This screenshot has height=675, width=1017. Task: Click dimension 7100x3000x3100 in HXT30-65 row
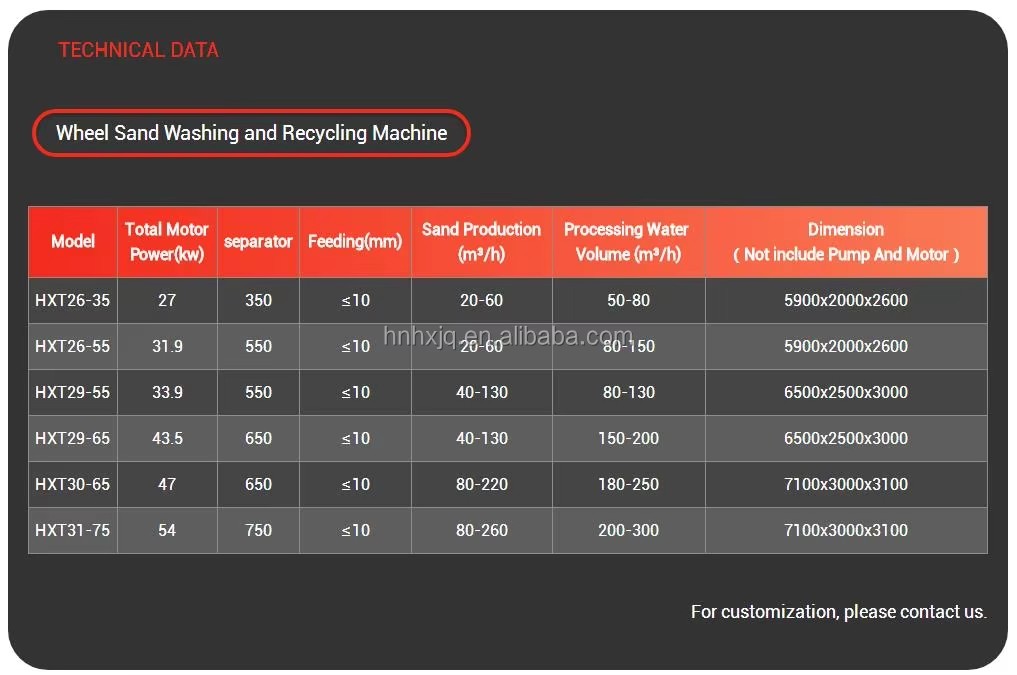tap(846, 484)
